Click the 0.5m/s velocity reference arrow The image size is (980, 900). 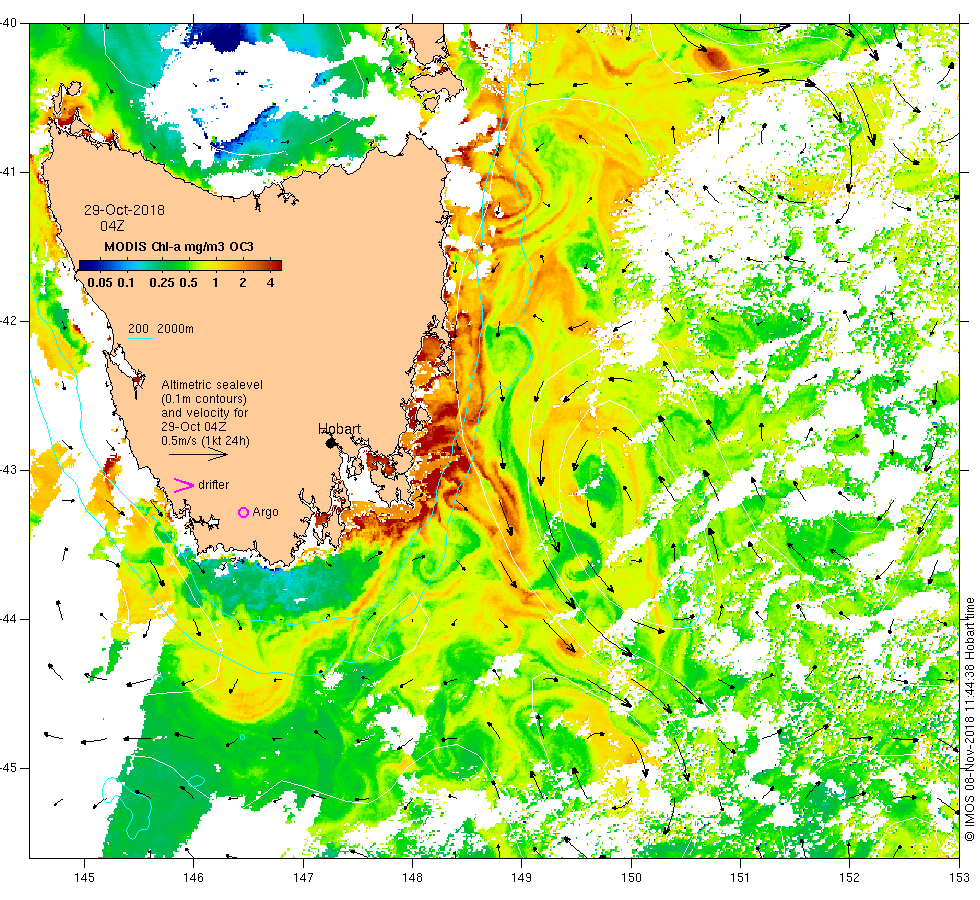[x=198, y=454]
